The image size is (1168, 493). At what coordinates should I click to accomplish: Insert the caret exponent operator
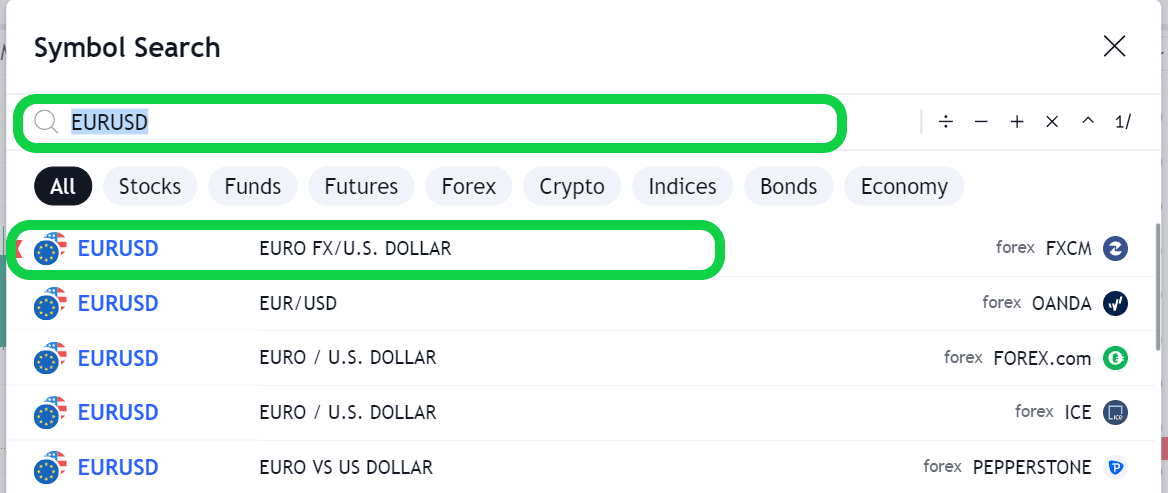tap(1088, 122)
